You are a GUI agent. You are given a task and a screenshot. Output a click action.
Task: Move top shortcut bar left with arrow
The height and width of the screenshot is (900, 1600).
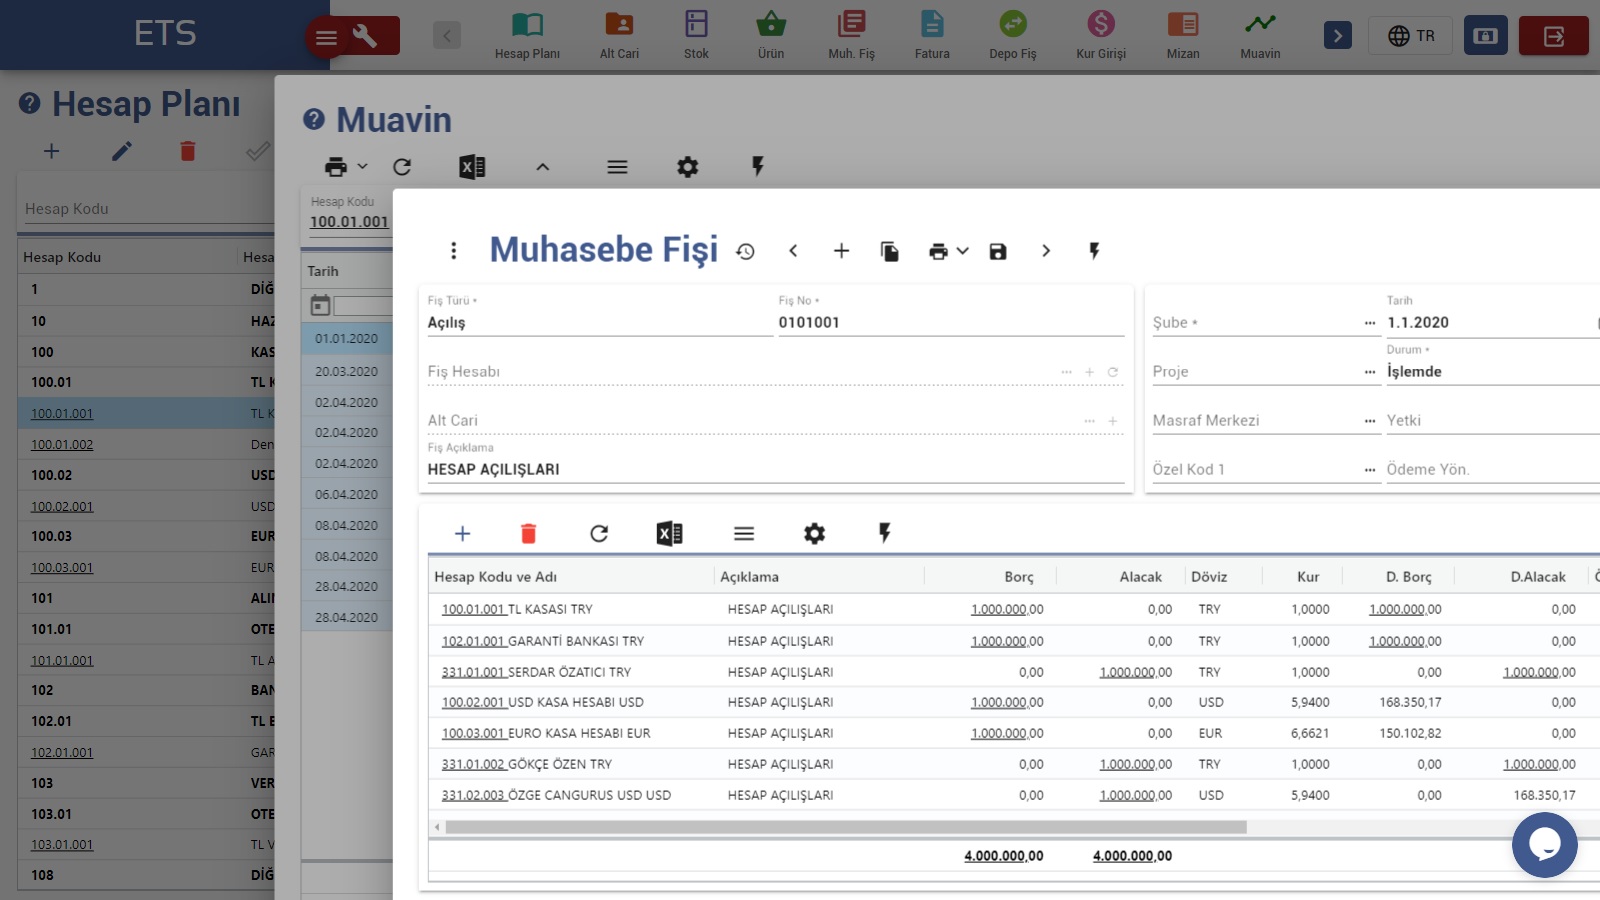[x=447, y=36]
